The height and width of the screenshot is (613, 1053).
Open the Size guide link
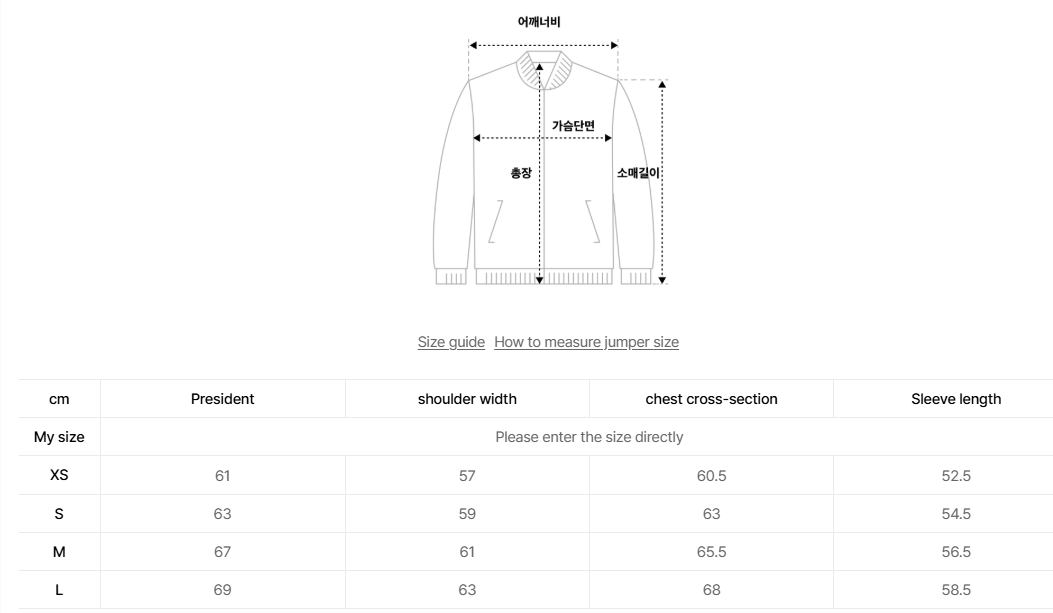[451, 342]
